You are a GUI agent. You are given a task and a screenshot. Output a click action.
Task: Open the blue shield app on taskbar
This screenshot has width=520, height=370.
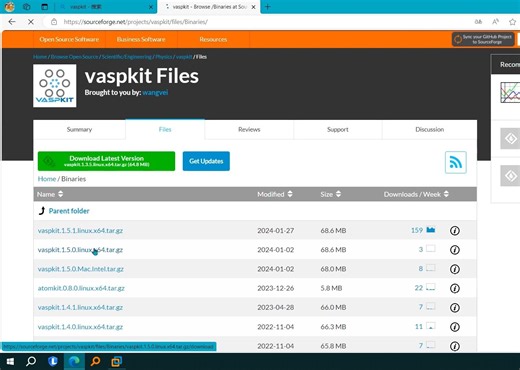53,361
